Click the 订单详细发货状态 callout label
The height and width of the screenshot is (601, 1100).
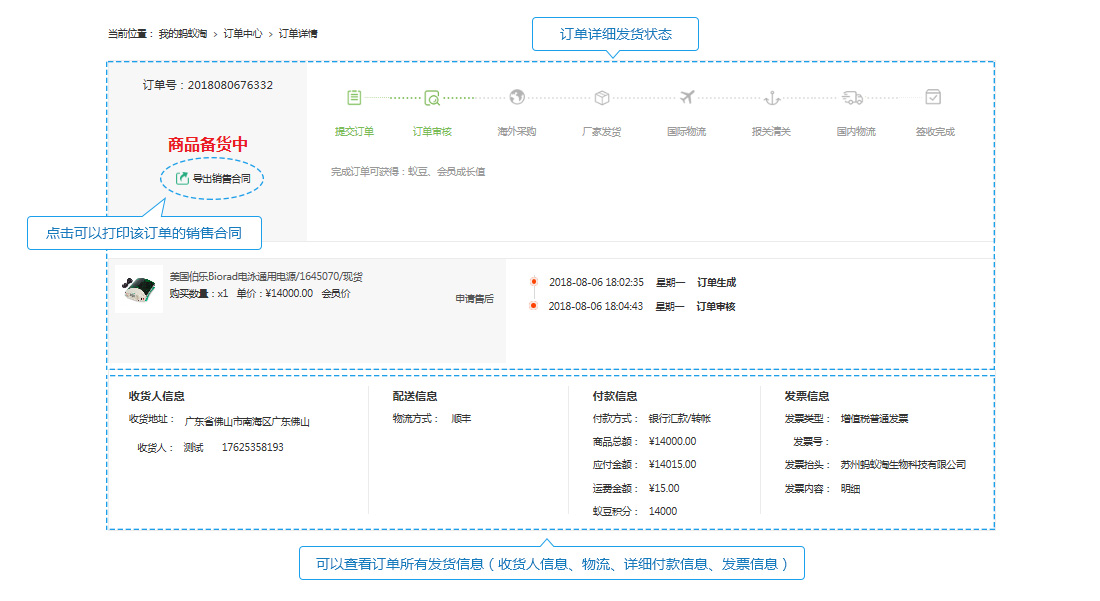(x=615, y=34)
